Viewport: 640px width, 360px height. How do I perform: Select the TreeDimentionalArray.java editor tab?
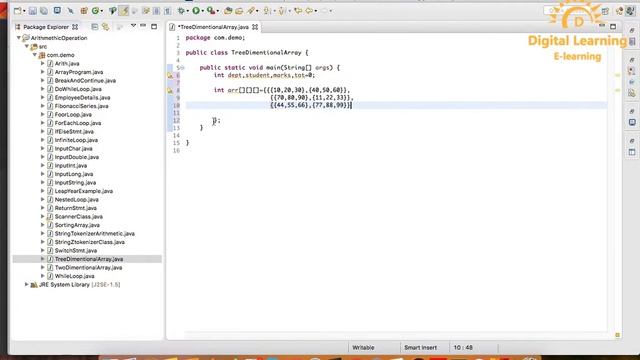pos(213,27)
